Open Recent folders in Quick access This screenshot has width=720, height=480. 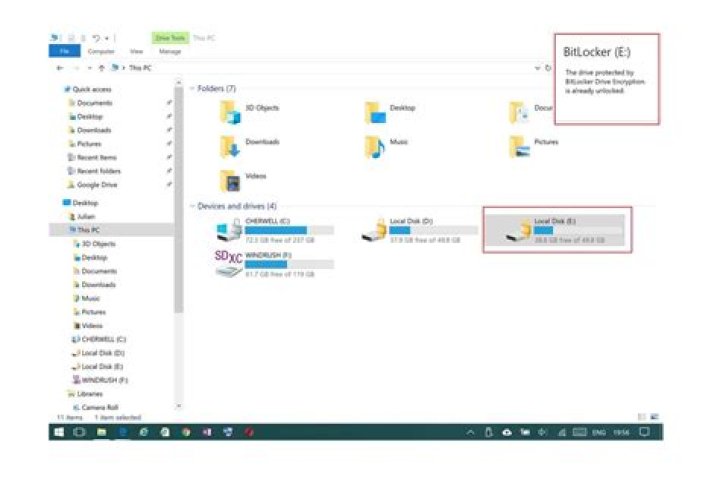pyautogui.click(x=99, y=171)
